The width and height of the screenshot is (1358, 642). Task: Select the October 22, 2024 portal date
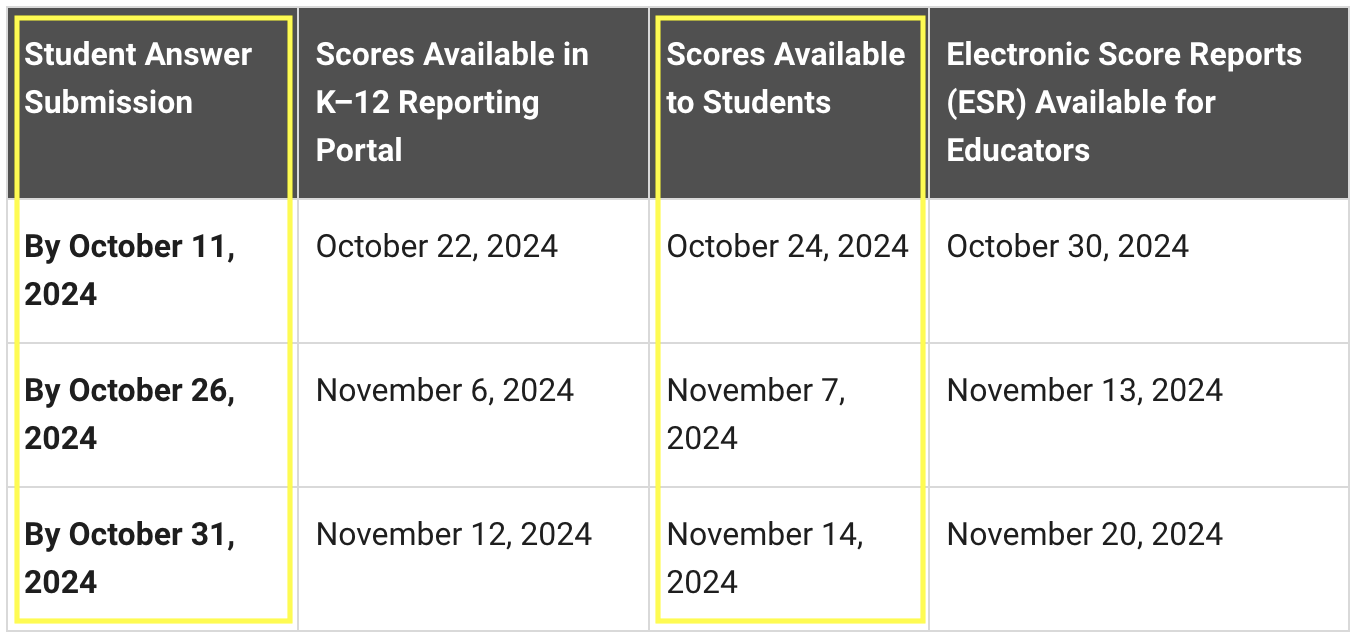[x=437, y=246]
